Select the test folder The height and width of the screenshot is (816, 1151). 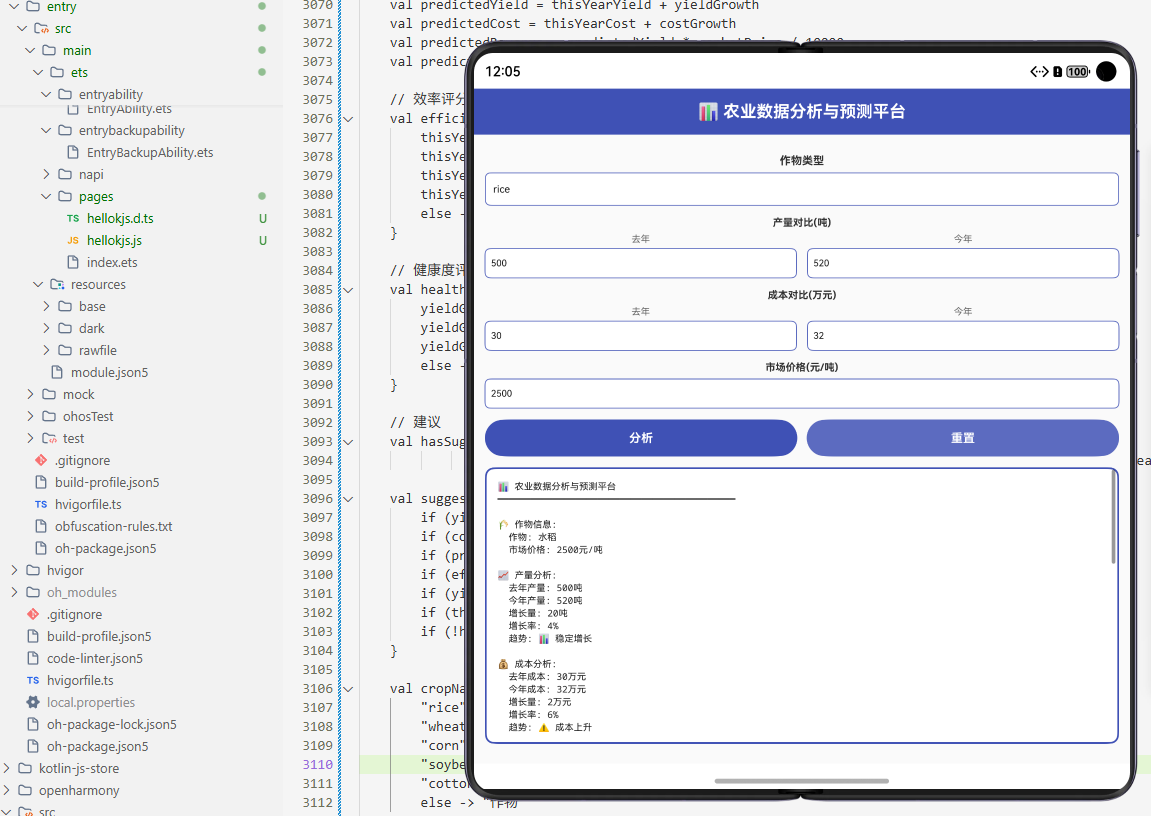[x=73, y=439]
